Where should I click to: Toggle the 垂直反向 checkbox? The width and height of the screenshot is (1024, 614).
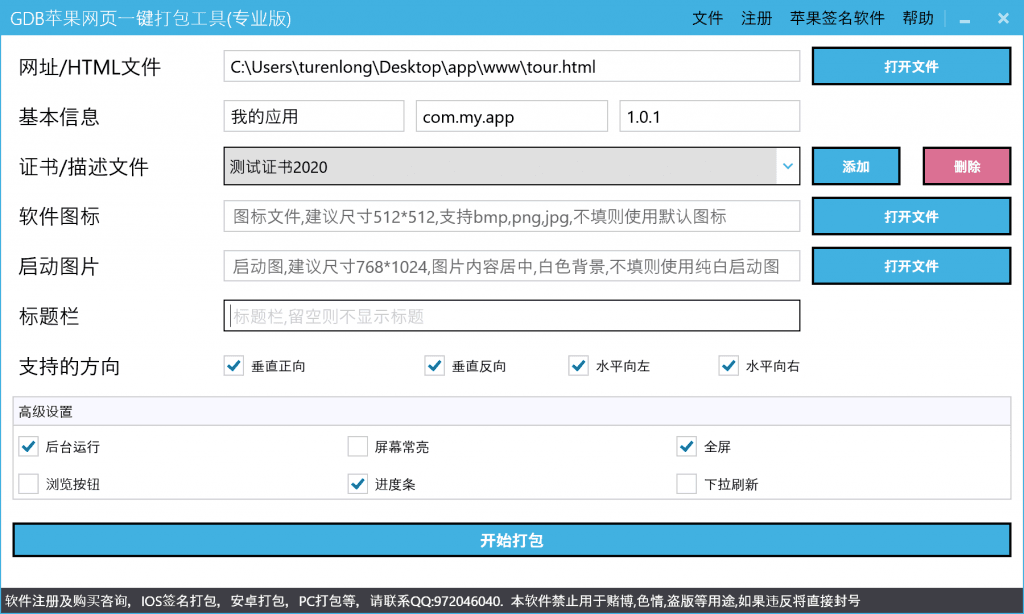click(434, 366)
